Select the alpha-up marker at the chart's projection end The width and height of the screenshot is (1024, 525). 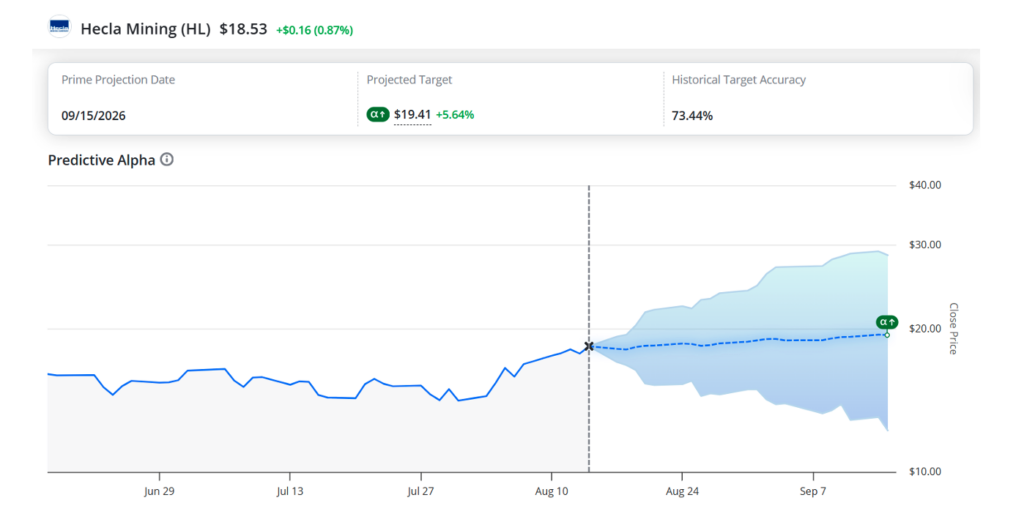coord(887,323)
